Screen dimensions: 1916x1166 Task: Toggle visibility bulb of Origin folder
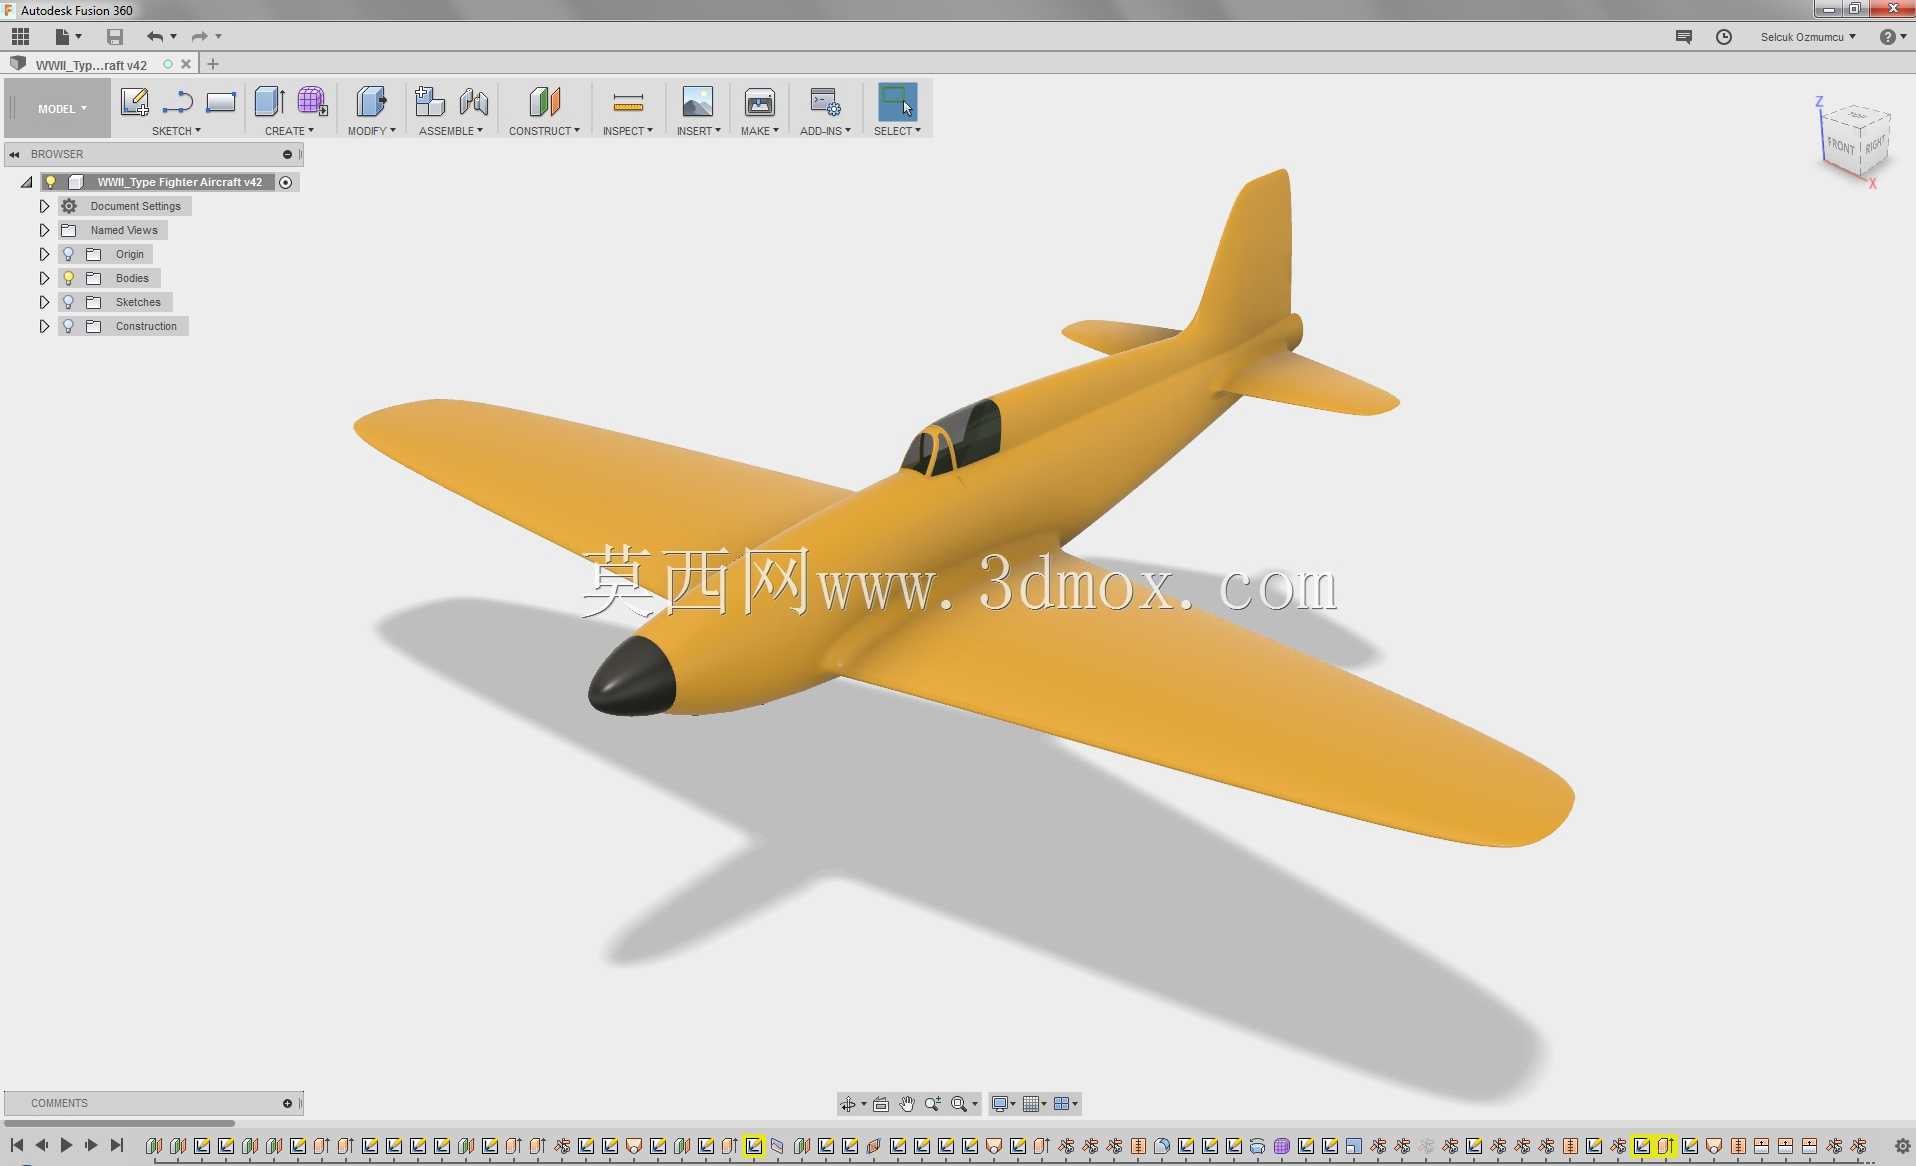[68, 254]
